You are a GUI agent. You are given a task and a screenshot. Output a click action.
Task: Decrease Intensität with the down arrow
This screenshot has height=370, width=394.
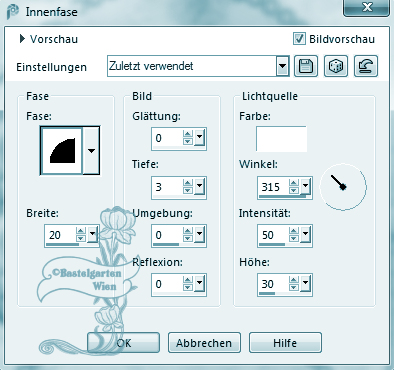pyautogui.click(x=294, y=238)
